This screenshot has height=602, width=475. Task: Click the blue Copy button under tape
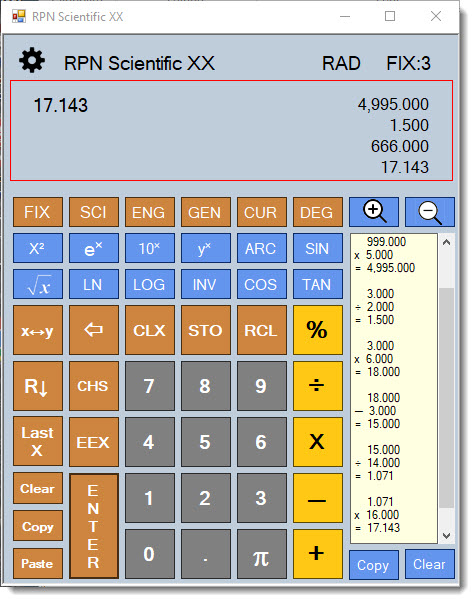click(x=374, y=564)
